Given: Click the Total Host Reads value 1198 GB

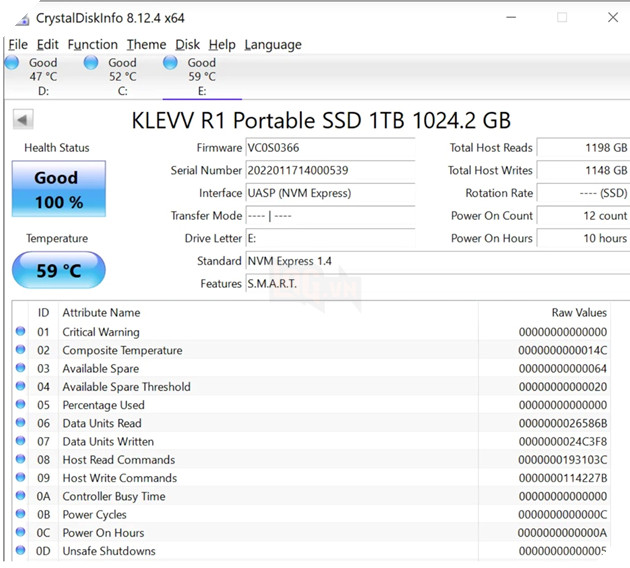Looking at the screenshot, I should [583, 147].
